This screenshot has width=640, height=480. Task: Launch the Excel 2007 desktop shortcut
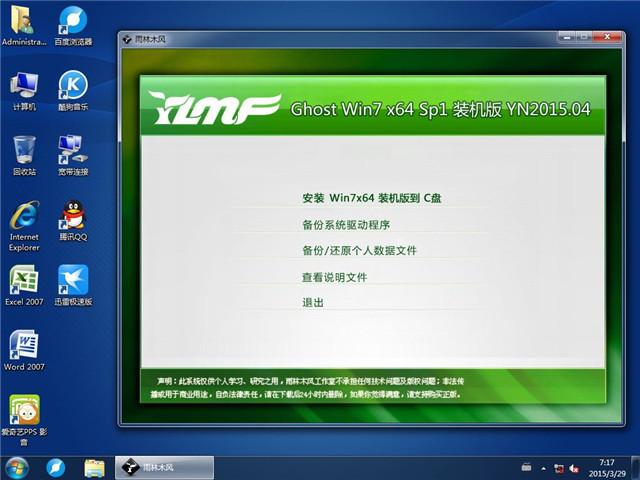(x=24, y=286)
